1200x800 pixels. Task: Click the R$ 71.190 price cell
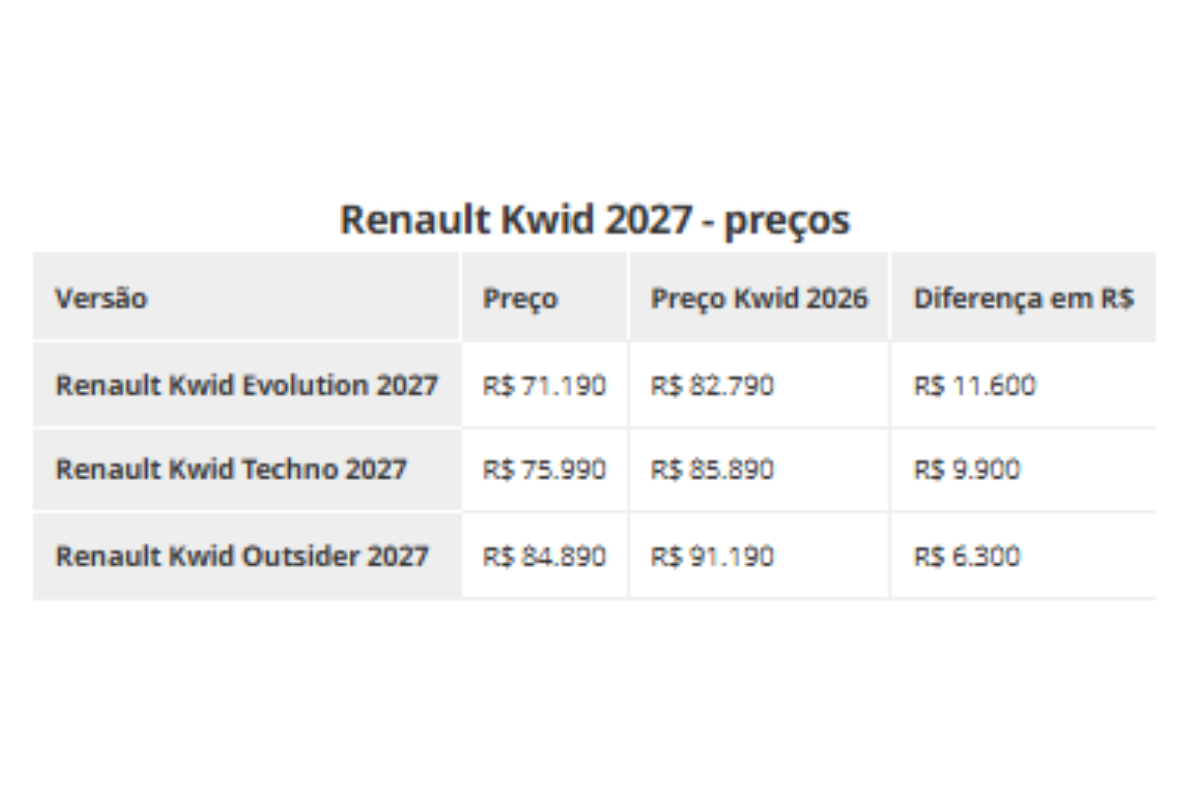(544, 385)
